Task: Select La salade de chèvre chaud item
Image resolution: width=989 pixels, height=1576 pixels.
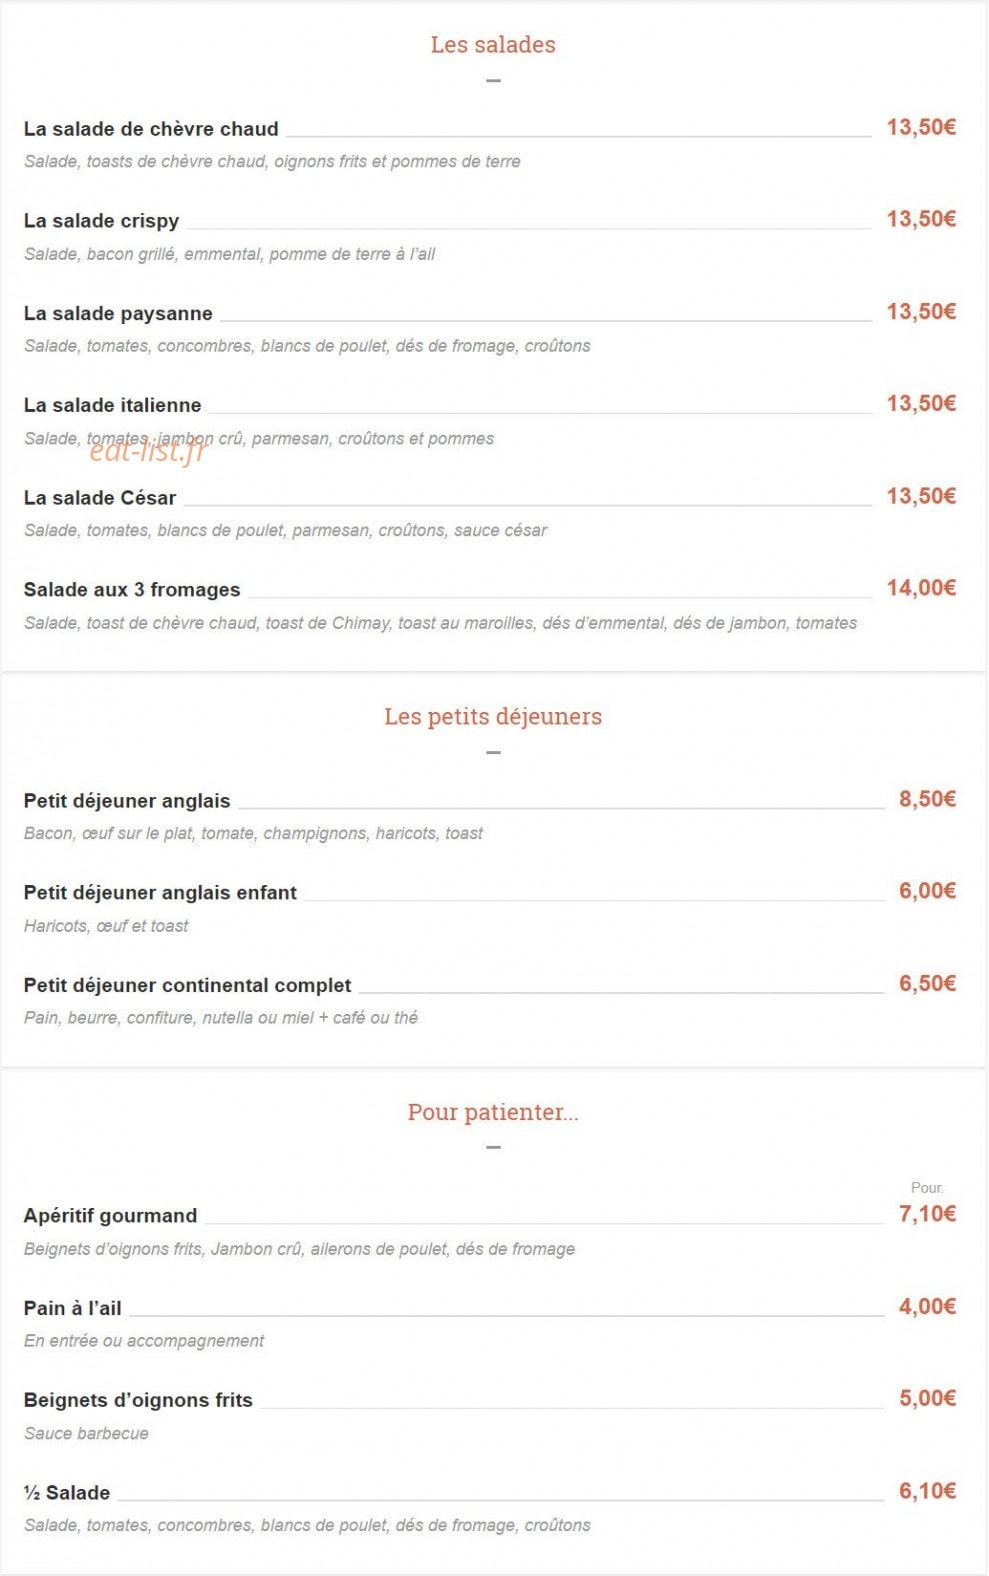Action: 151,129
